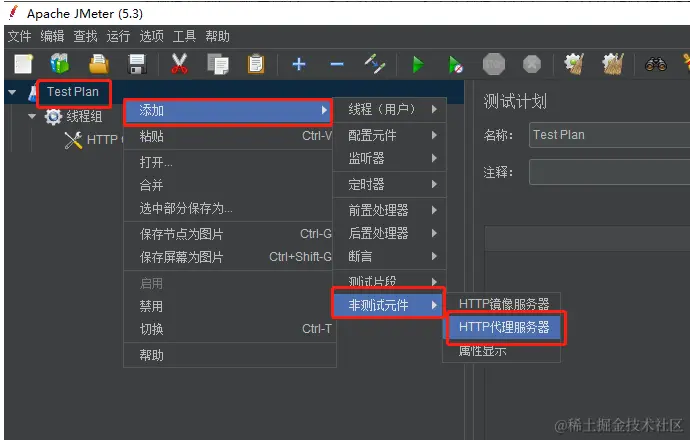Choose 保存屏幕为图片 menu entry
The image size is (690, 440).
229,257
